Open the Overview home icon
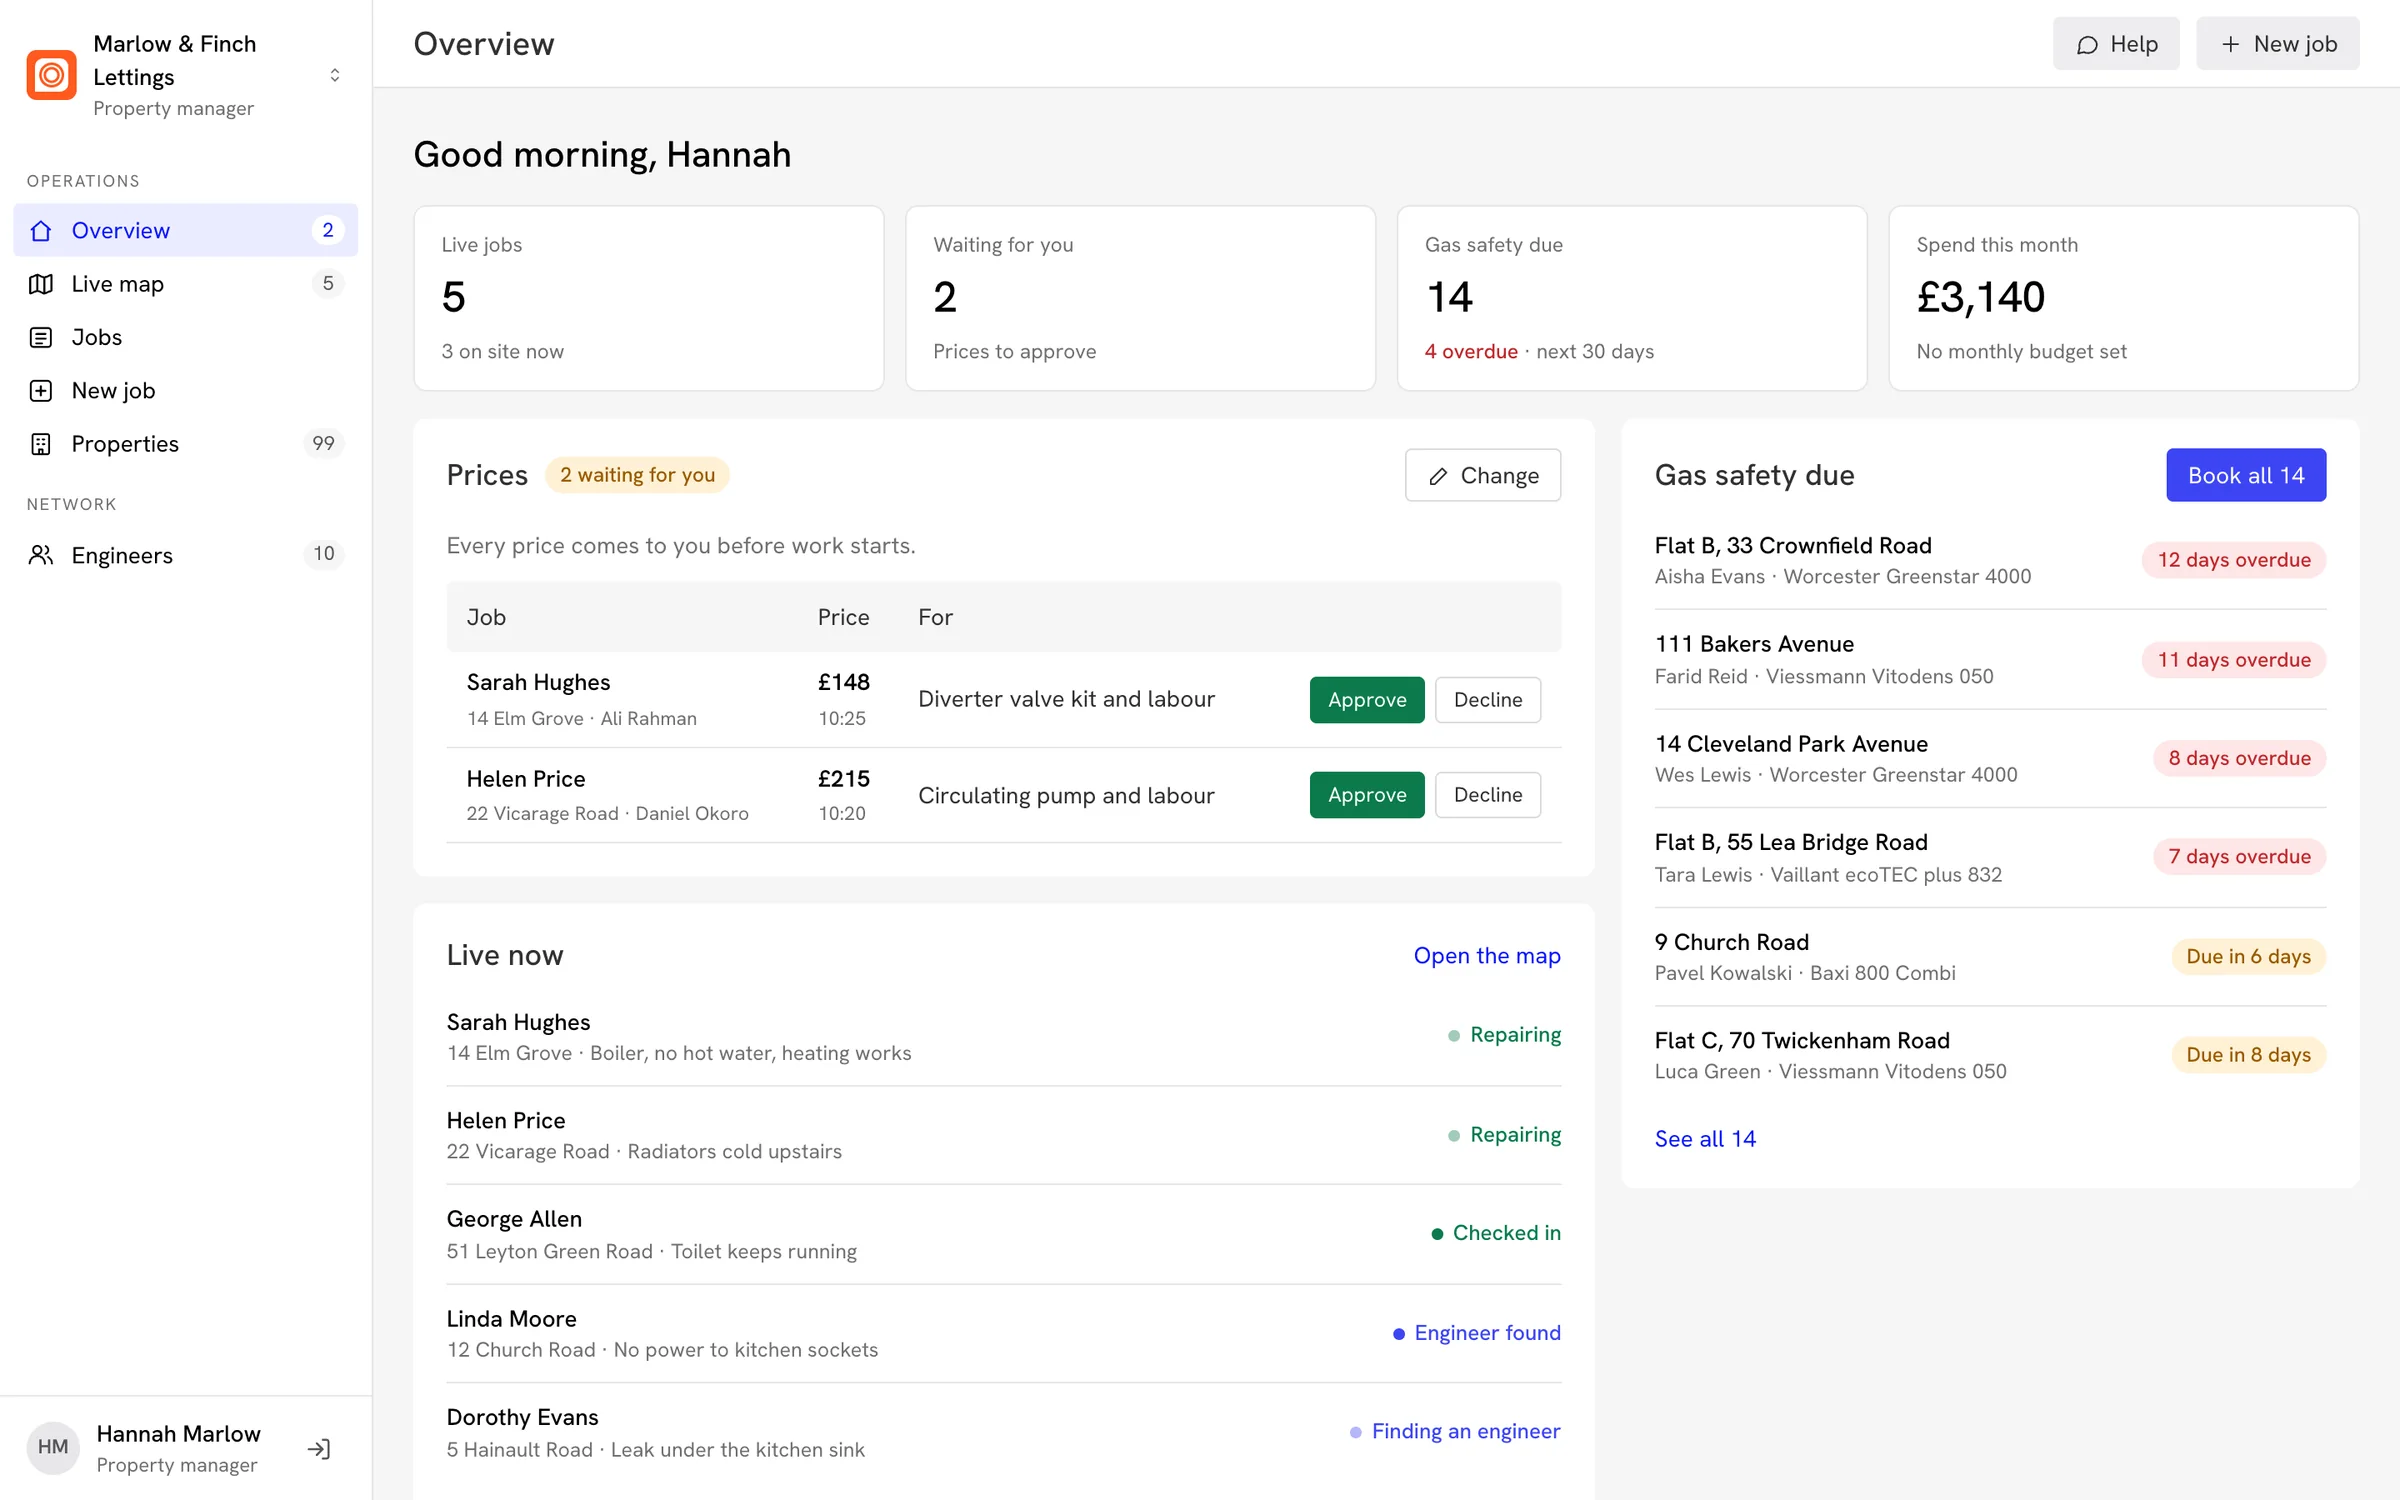The width and height of the screenshot is (2400, 1500). tap(41, 230)
